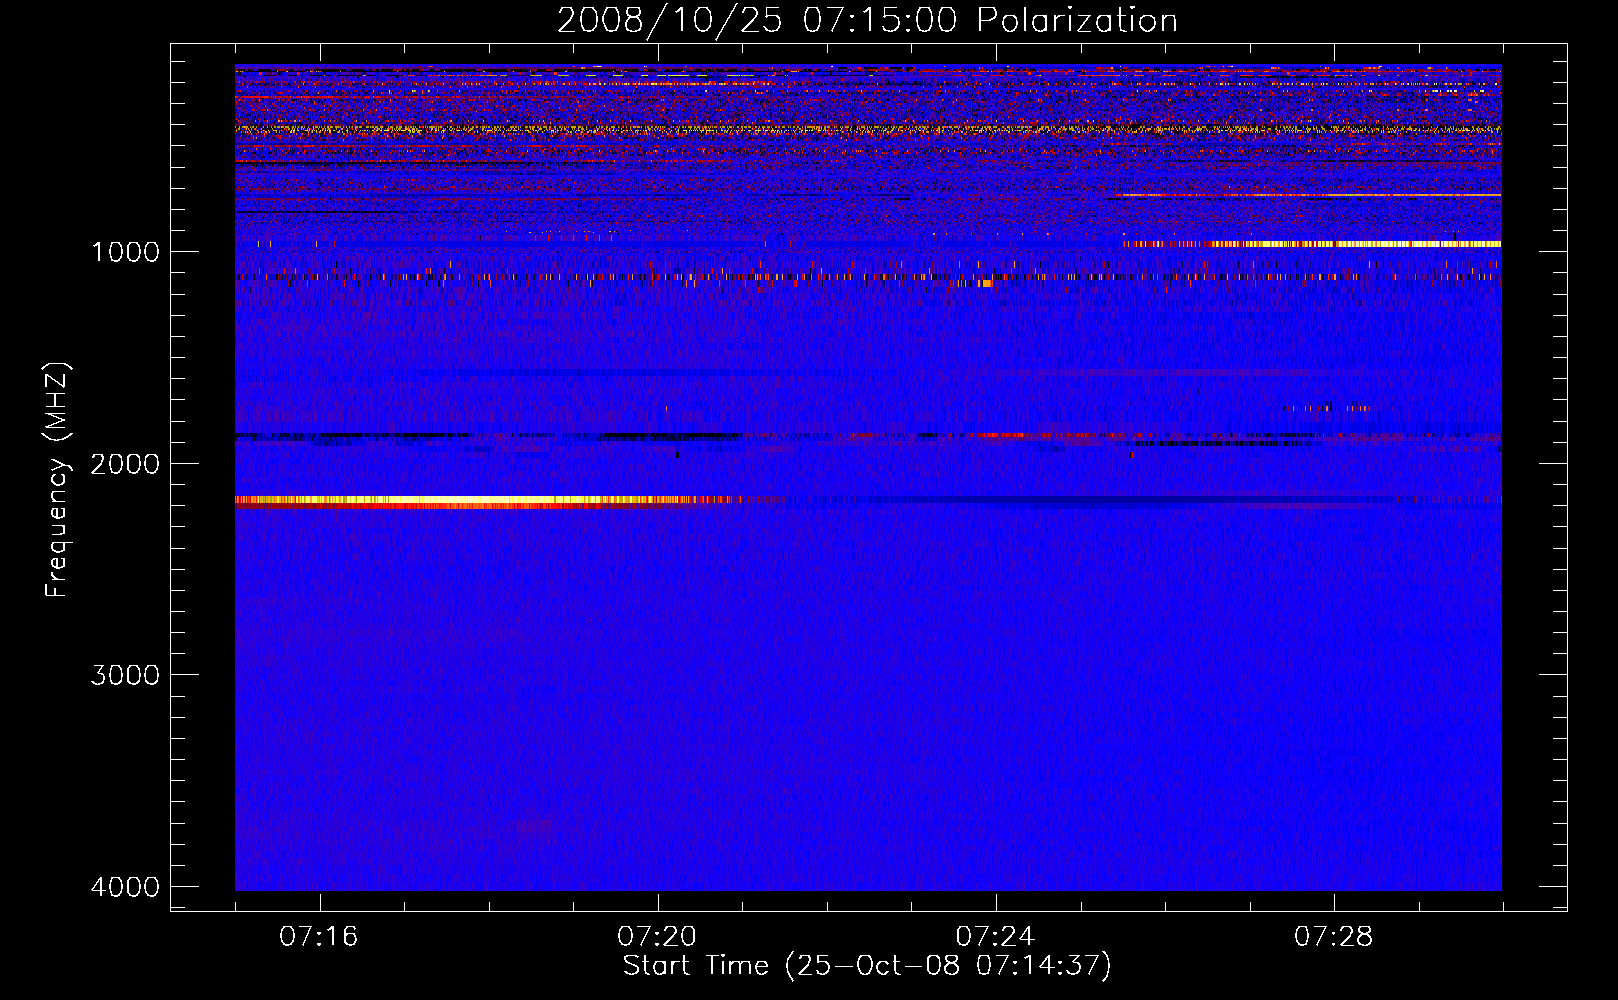Viewport: 1618px width, 1000px height.
Task: Select the 'Frequency (MHZ)' axis label
Action: (57, 480)
